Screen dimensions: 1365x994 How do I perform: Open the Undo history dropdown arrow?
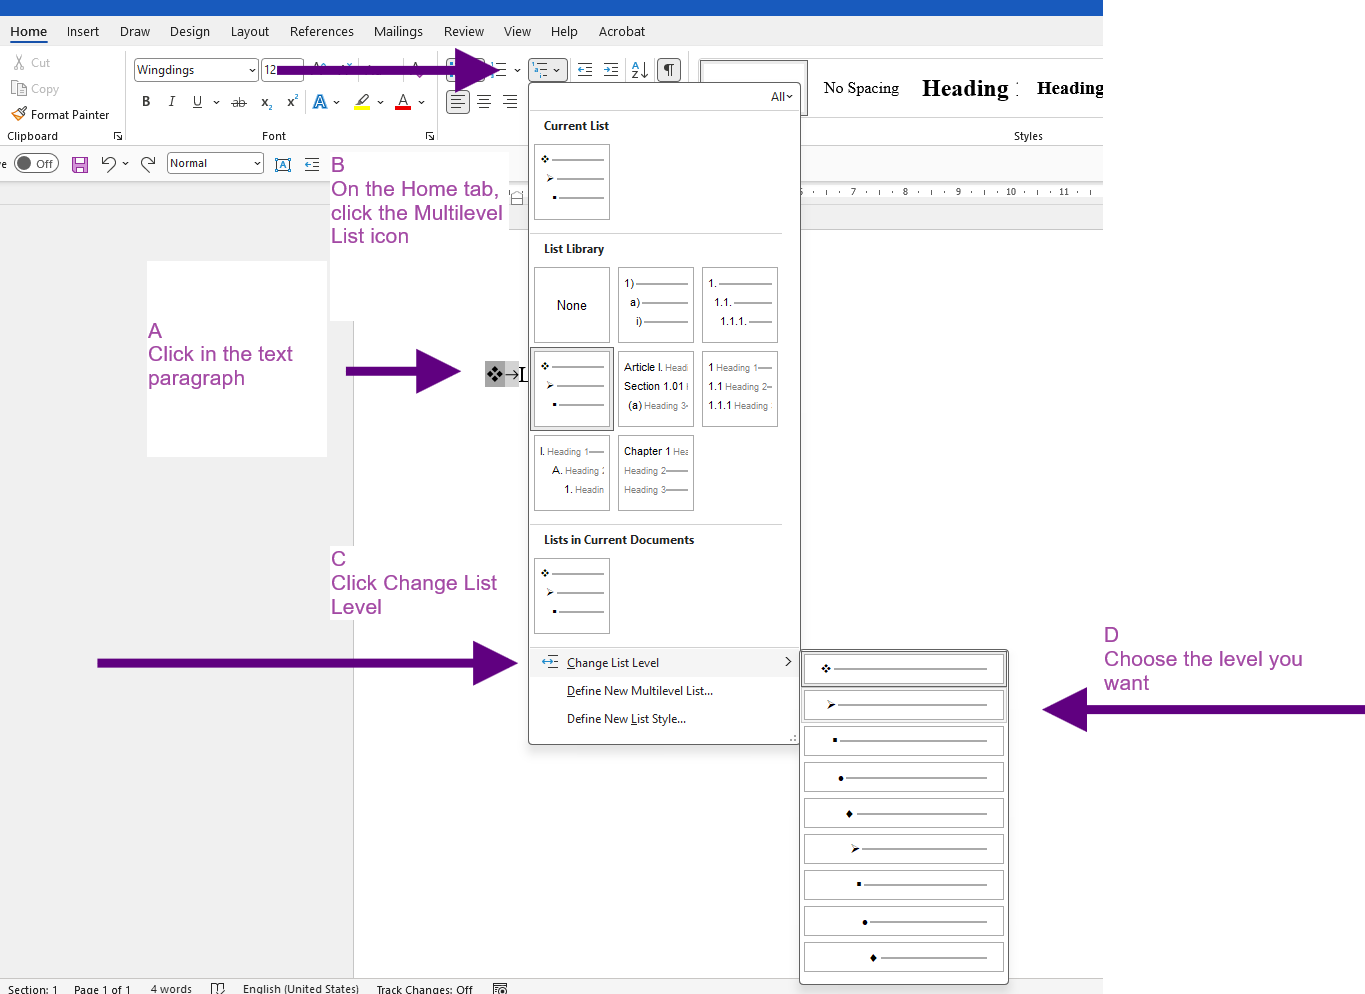click(125, 164)
